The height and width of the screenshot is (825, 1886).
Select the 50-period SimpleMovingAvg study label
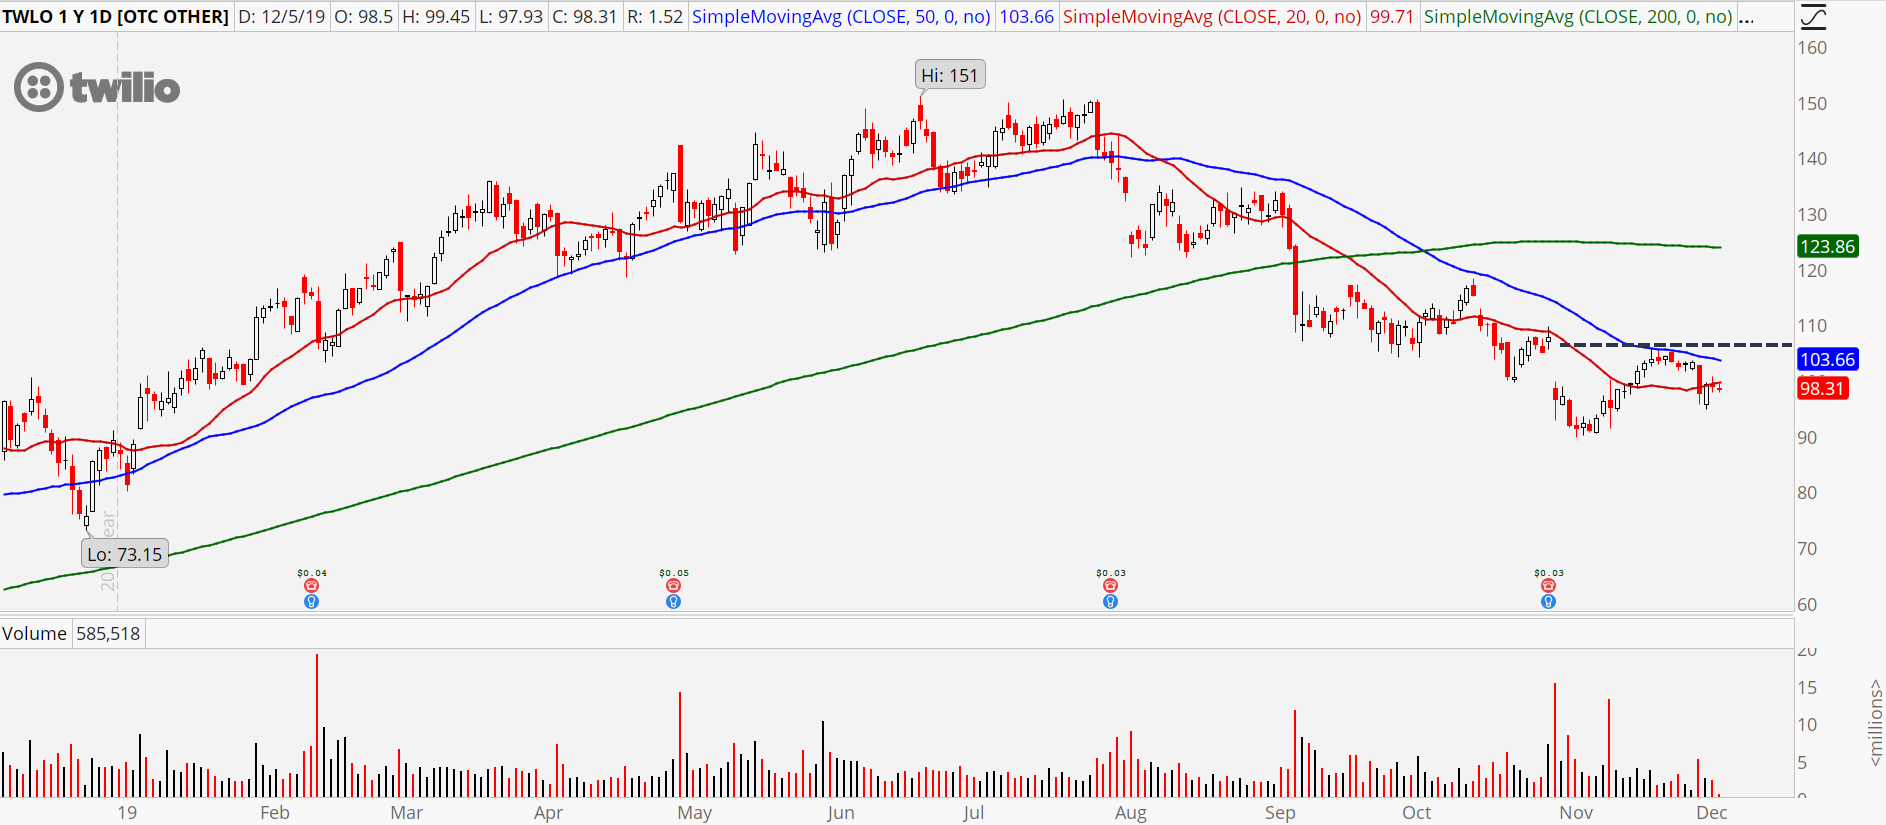click(841, 17)
